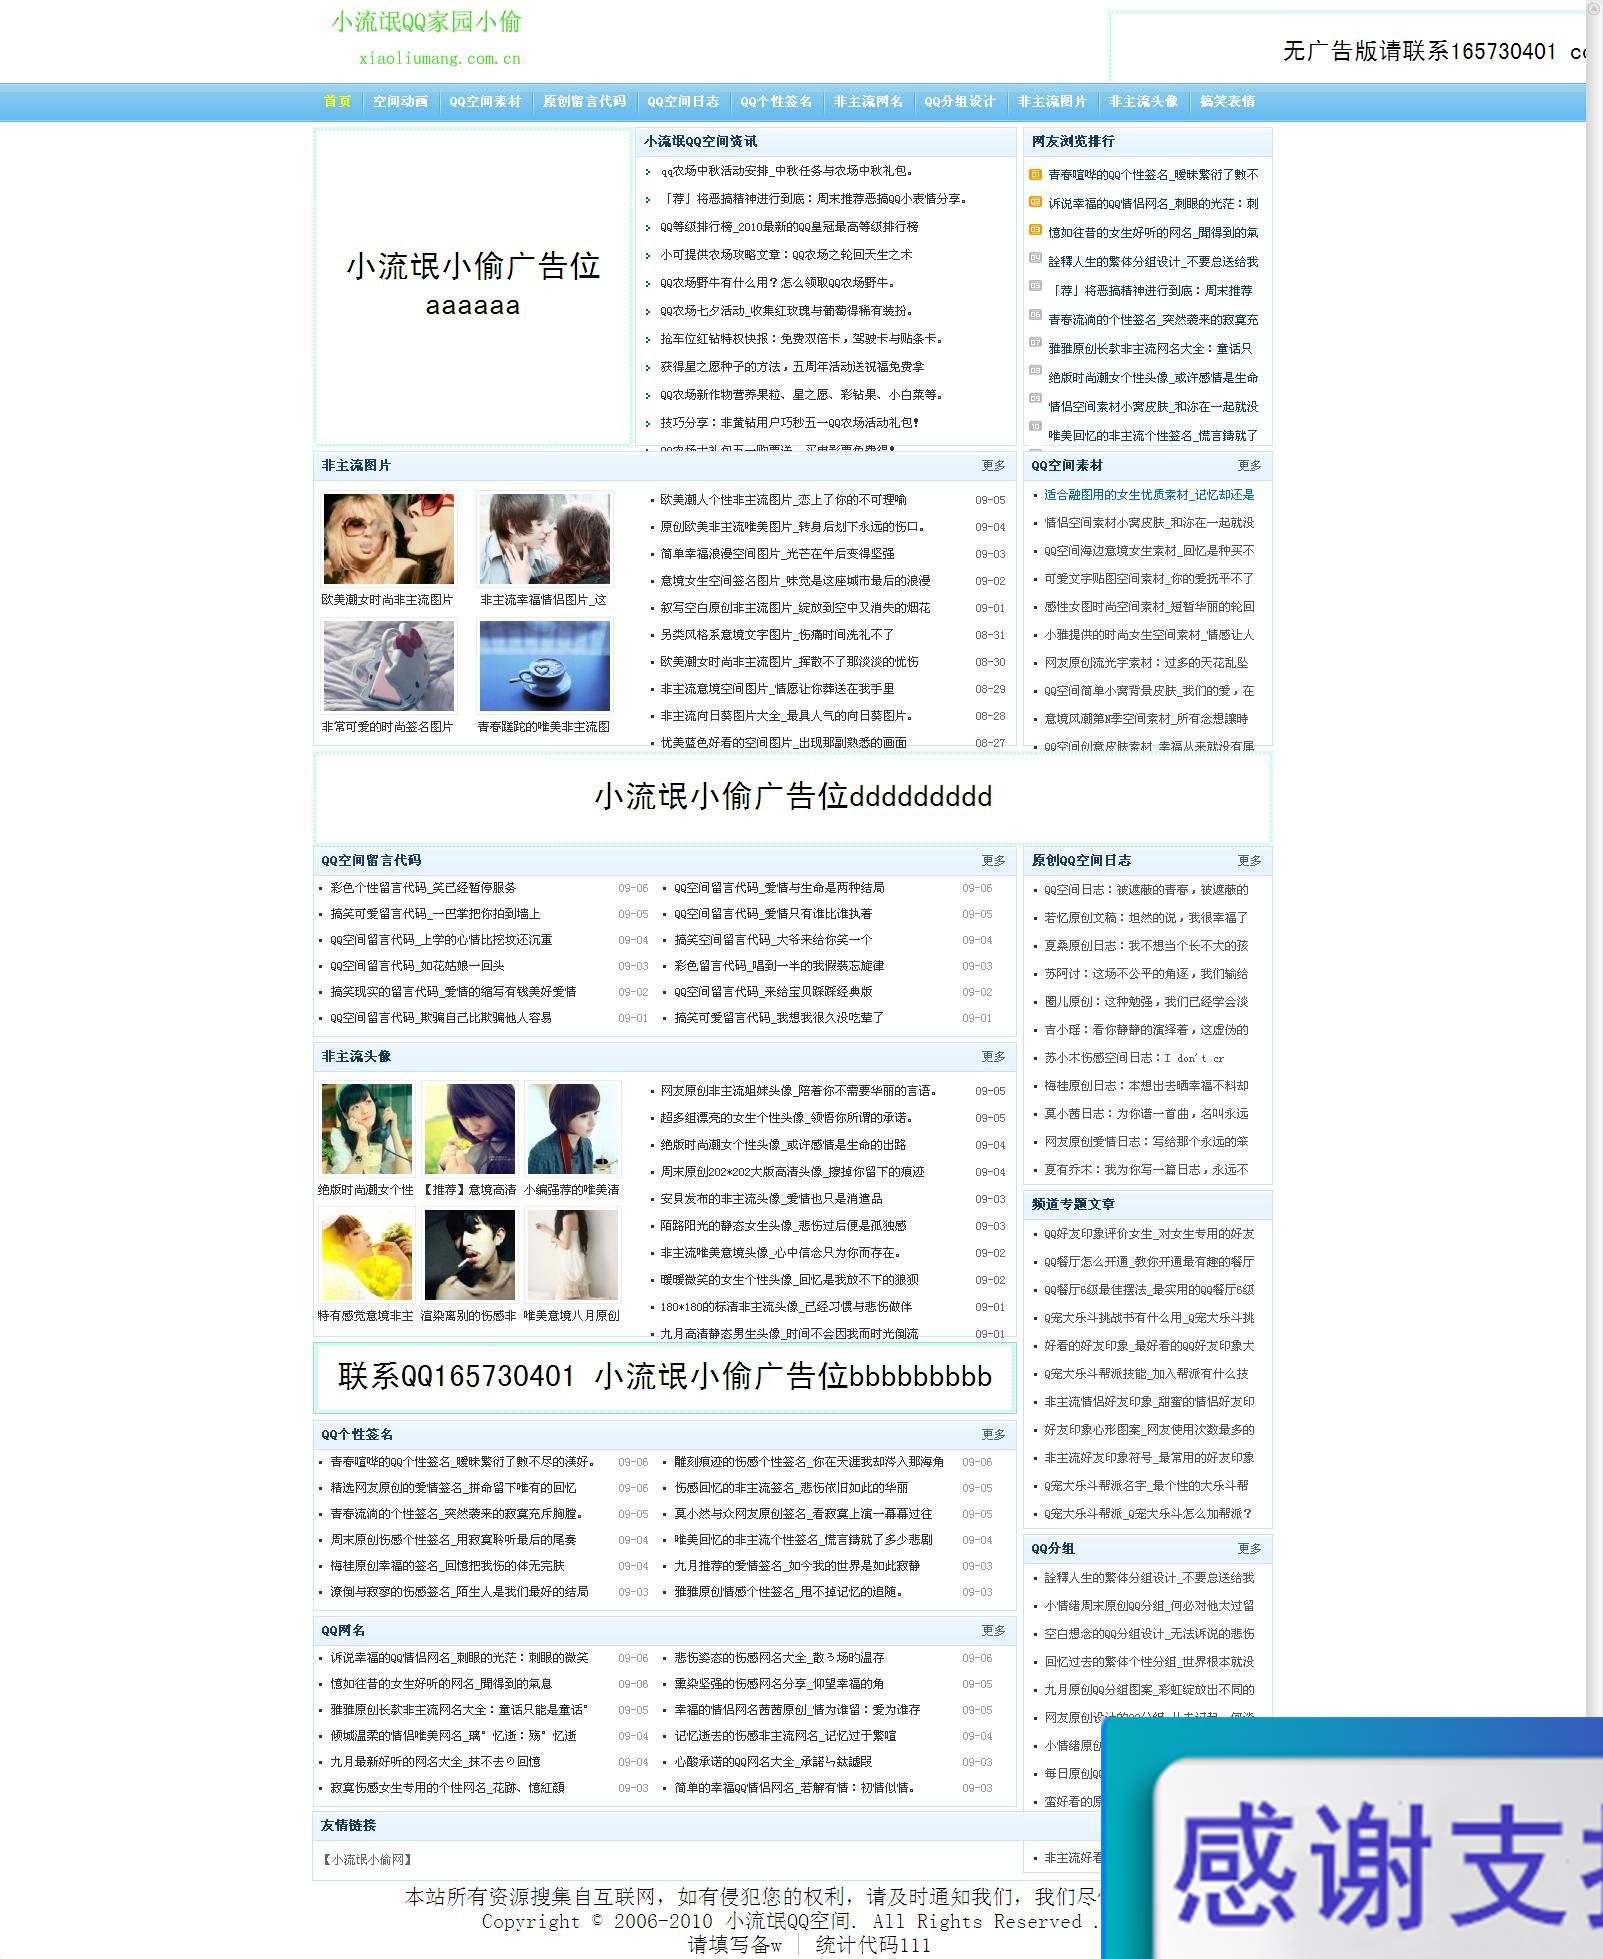Screen dimensions: 1603x1959
Task: Open the kissing couple 非主流幸福情侣图片 thumbnail
Action: click(544, 539)
